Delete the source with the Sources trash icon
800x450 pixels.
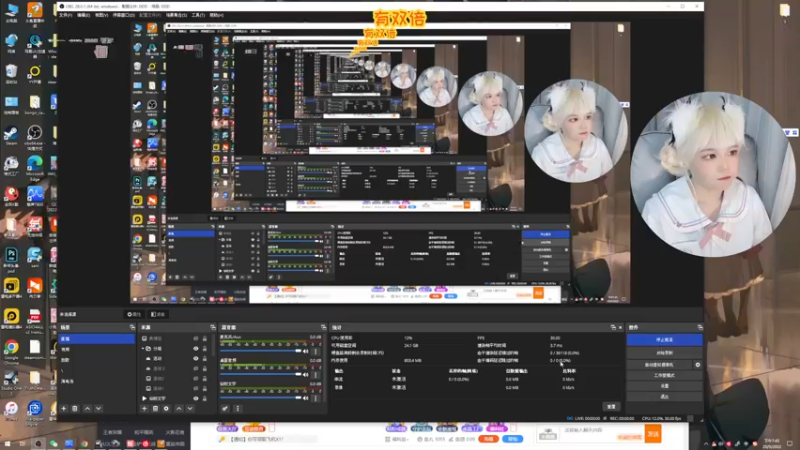(x=156, y=409)
